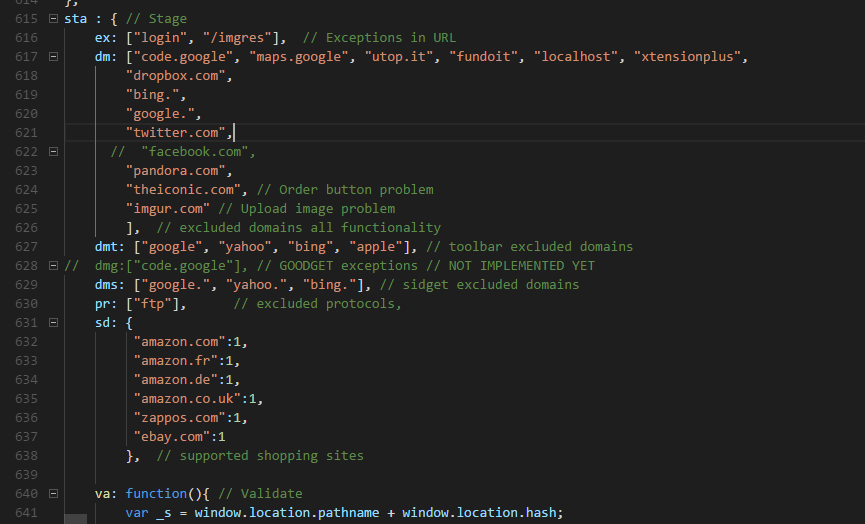The height and width of the screenshot is (524, 865).
Task: Click window.location.hash expression
Action: point(479,513)
